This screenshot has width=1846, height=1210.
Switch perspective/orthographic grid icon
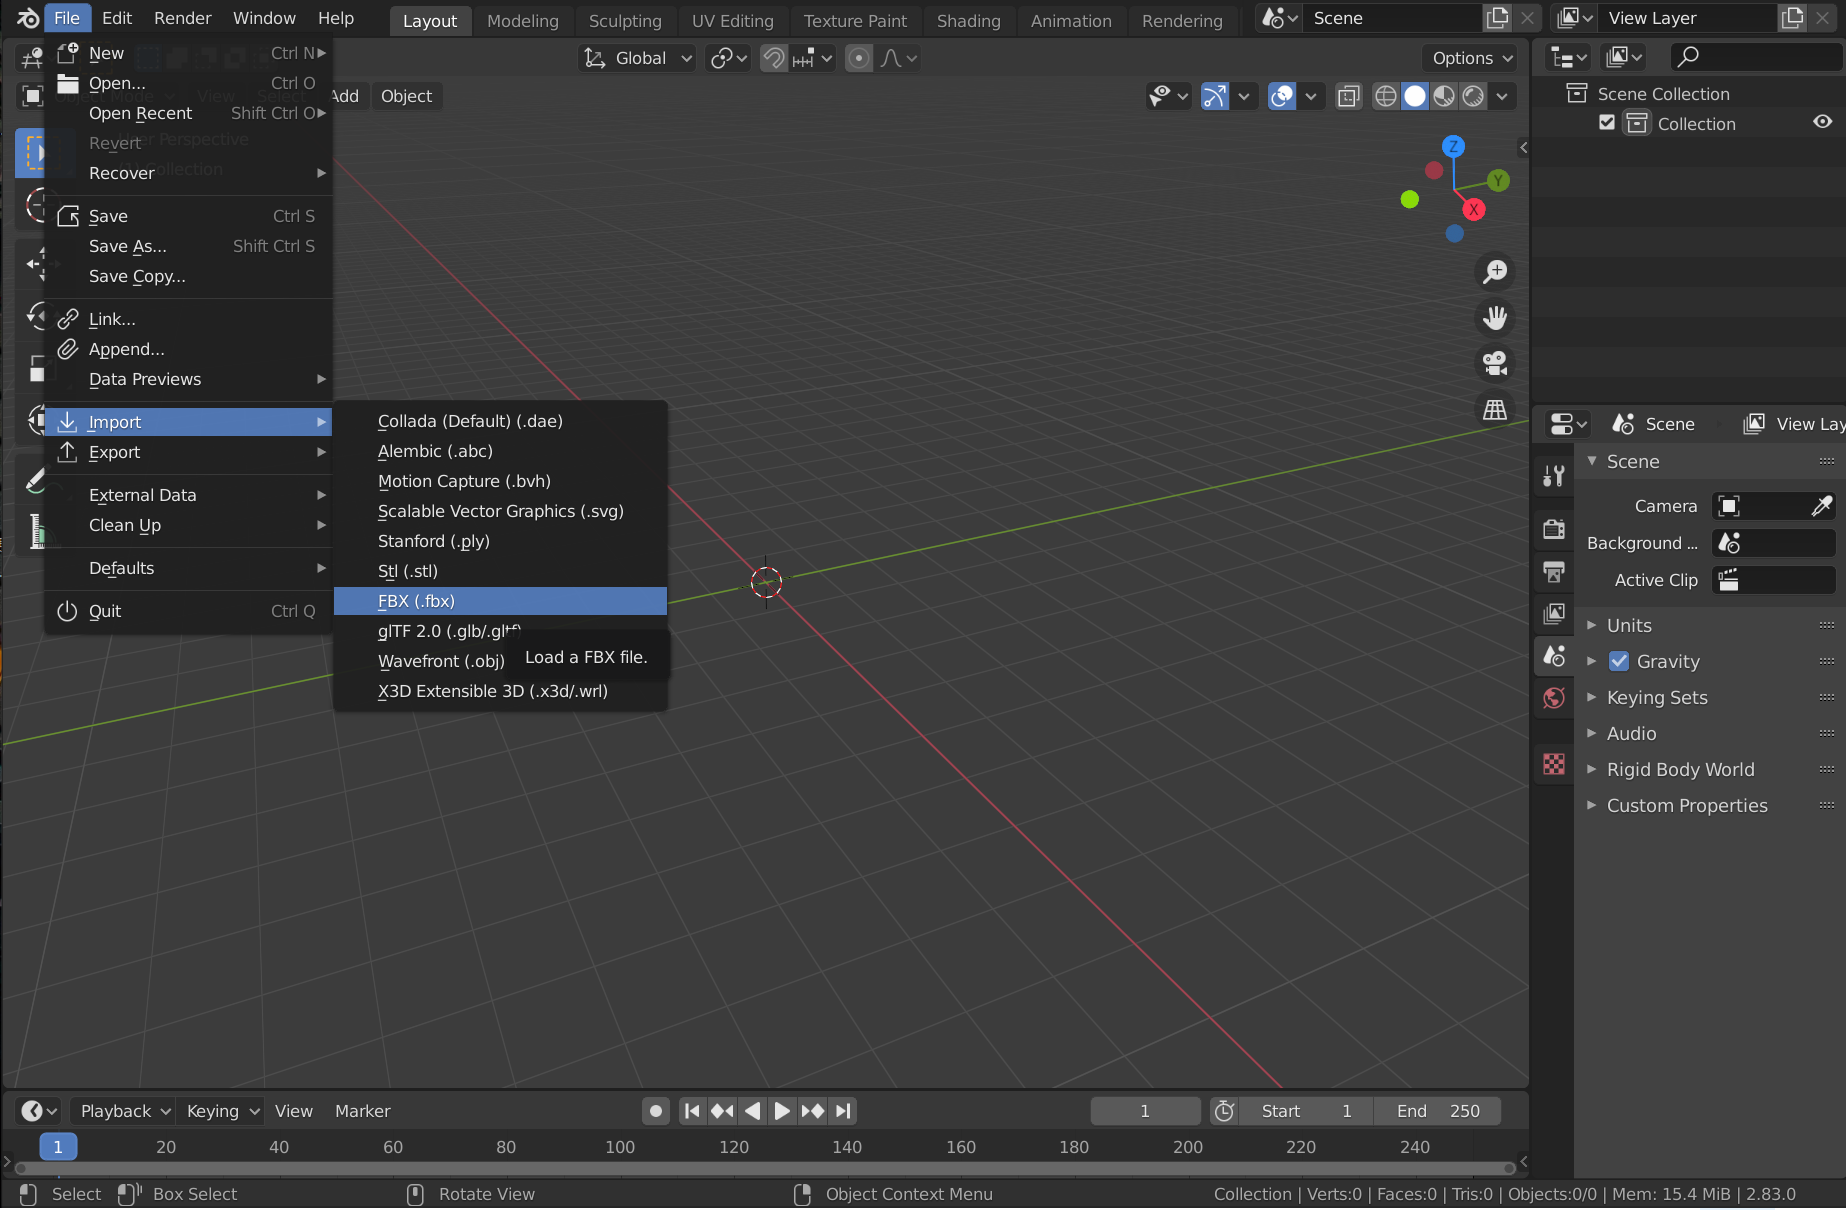coord(1495,409)
